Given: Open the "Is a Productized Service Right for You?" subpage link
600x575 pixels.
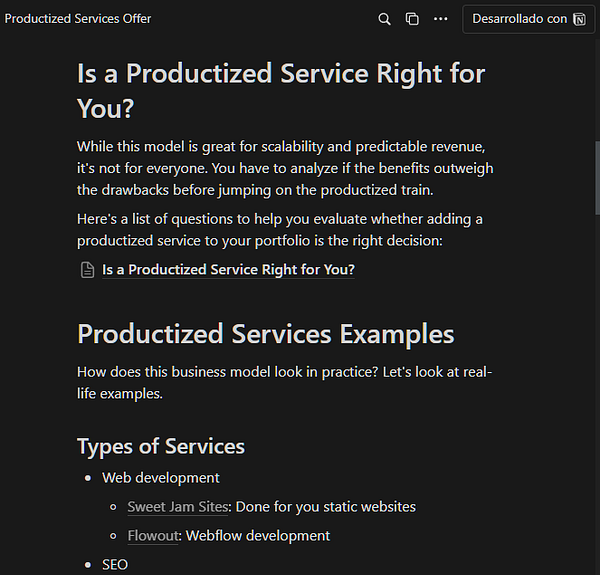Looking at the screenshot, I should (228, 270).
